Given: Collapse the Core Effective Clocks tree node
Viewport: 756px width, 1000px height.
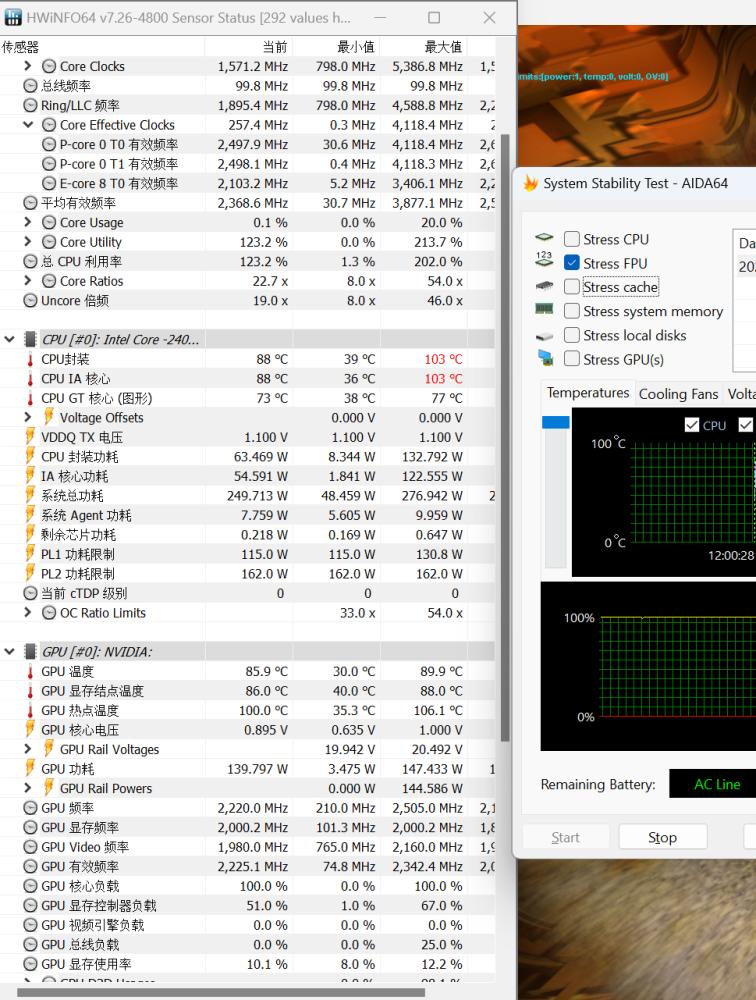Looking at the screenshot, I should pos(28,125).
